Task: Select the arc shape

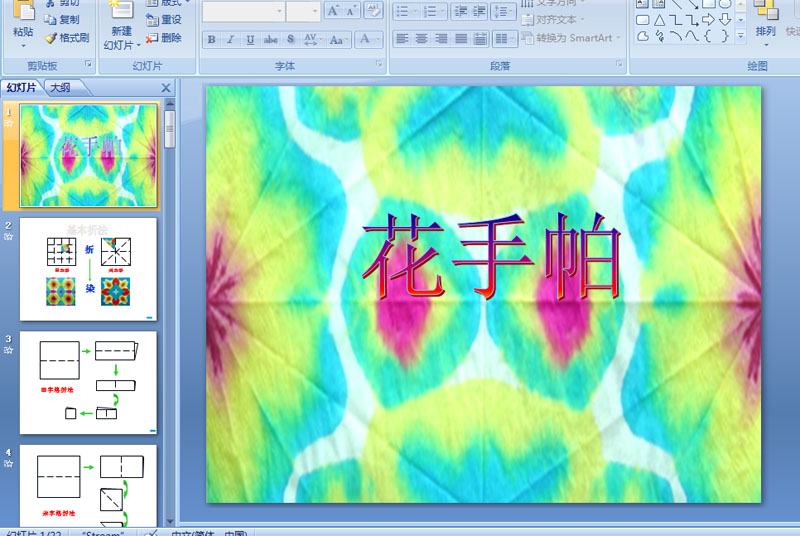Action: 675,37
